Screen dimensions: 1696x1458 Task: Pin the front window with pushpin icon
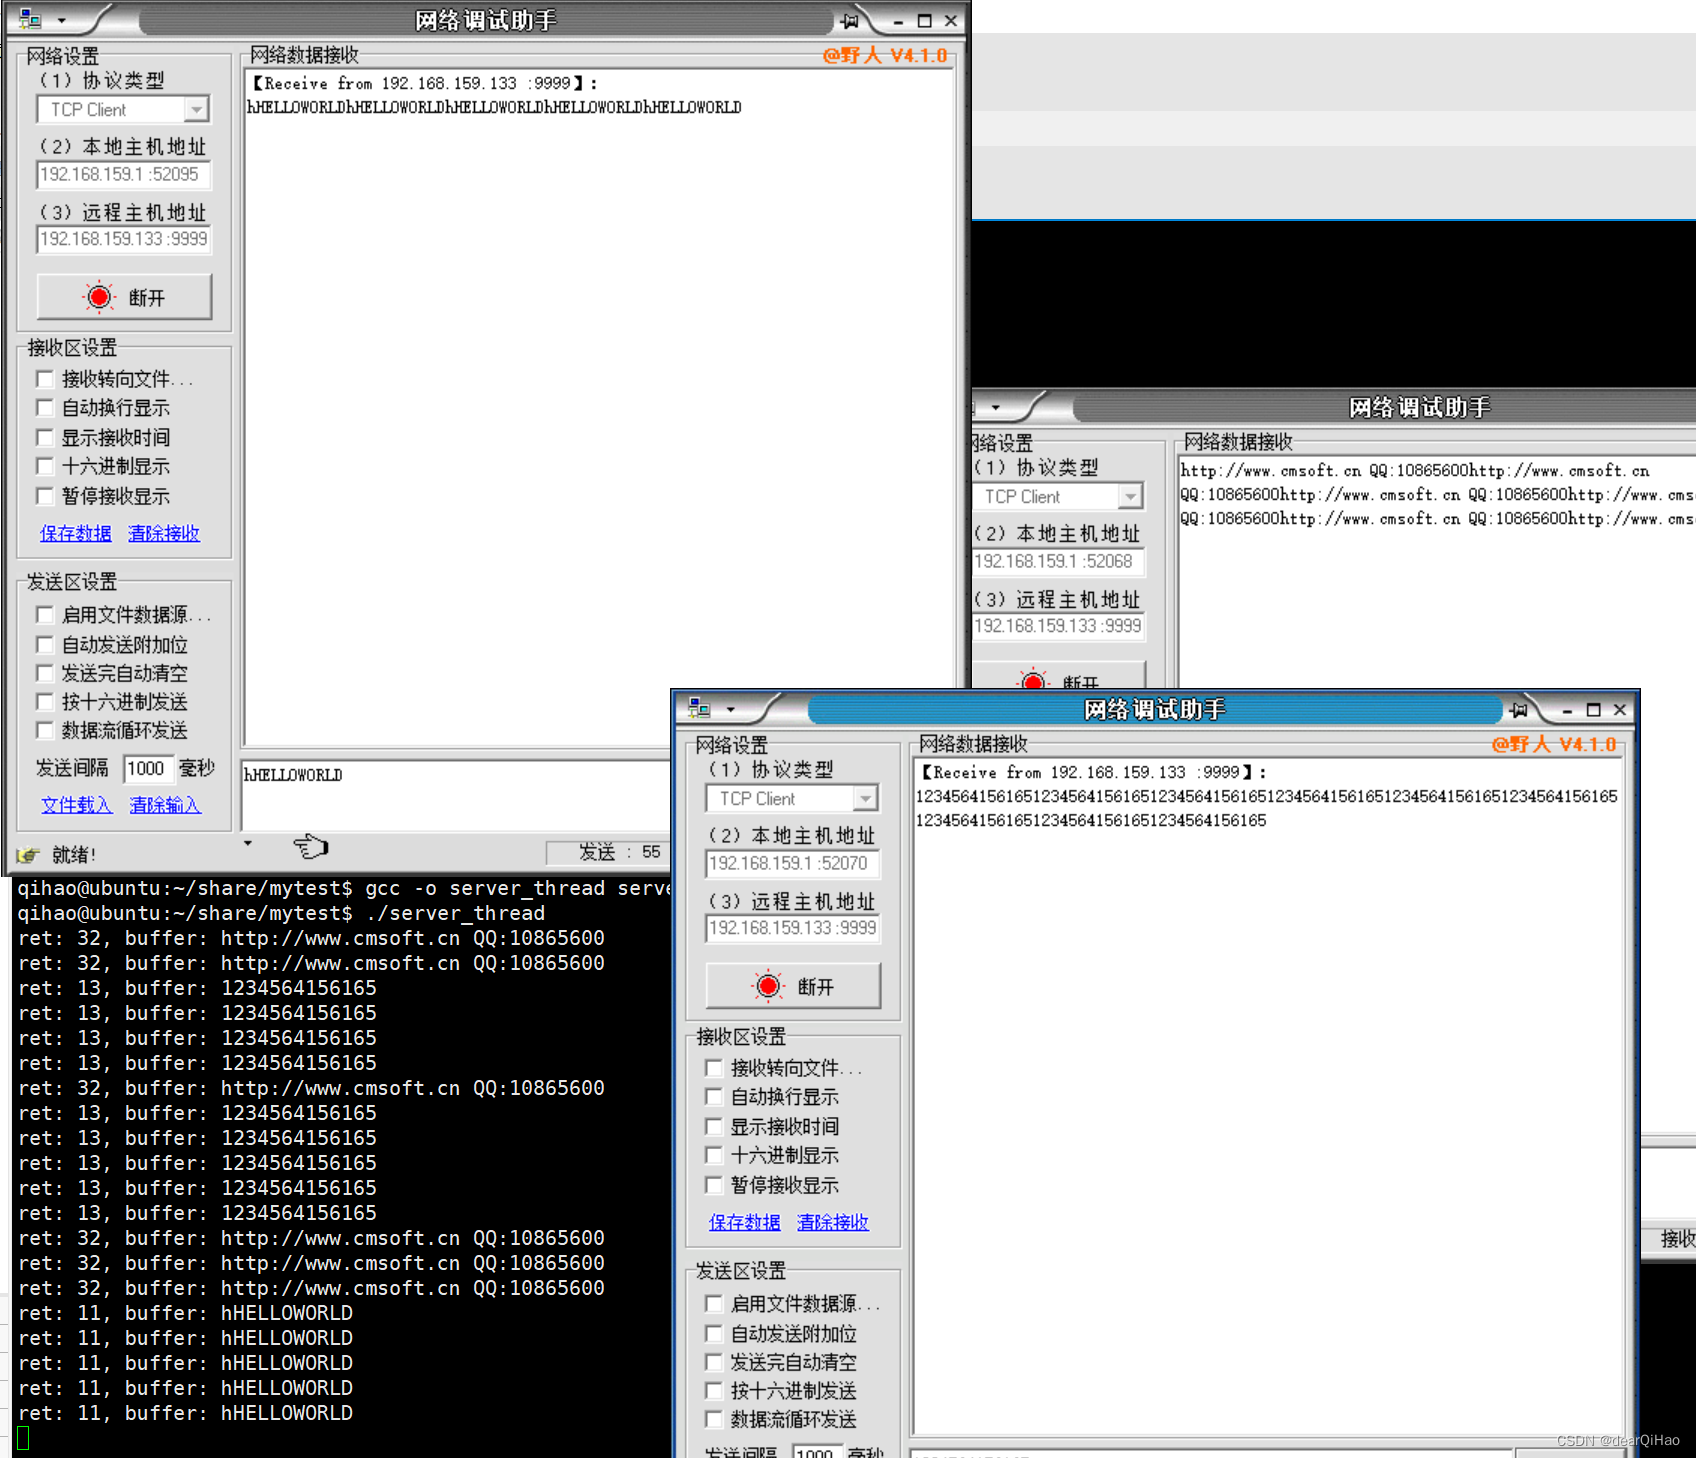[1519, 709]
